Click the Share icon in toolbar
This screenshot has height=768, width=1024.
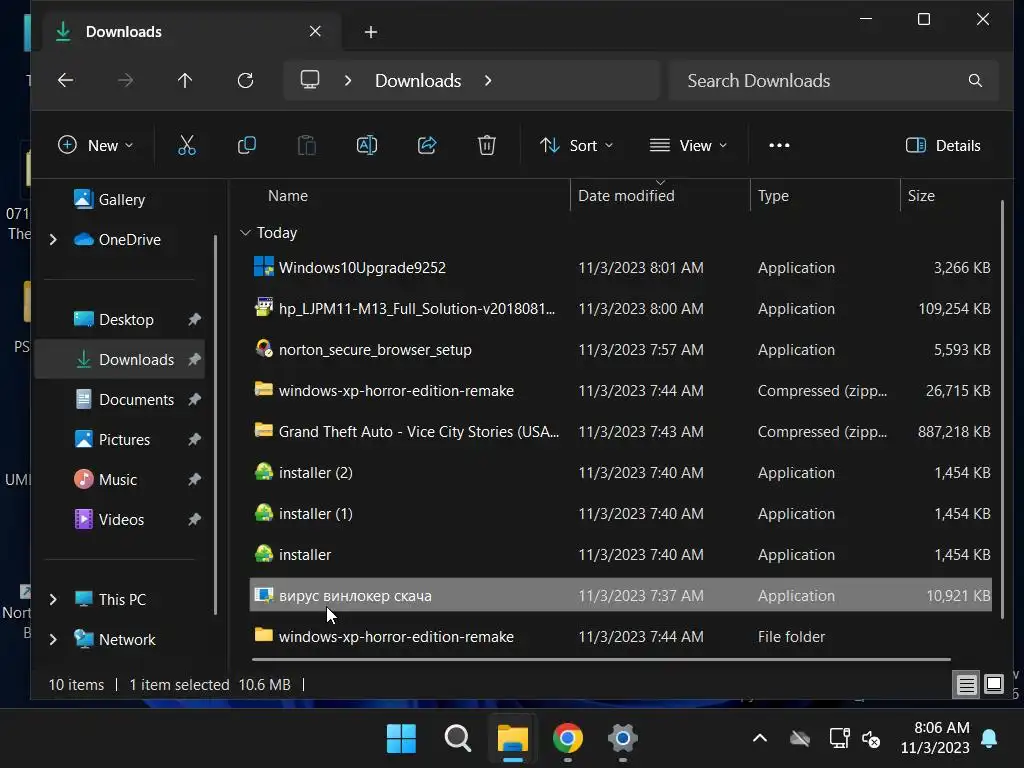coord(426,145)
